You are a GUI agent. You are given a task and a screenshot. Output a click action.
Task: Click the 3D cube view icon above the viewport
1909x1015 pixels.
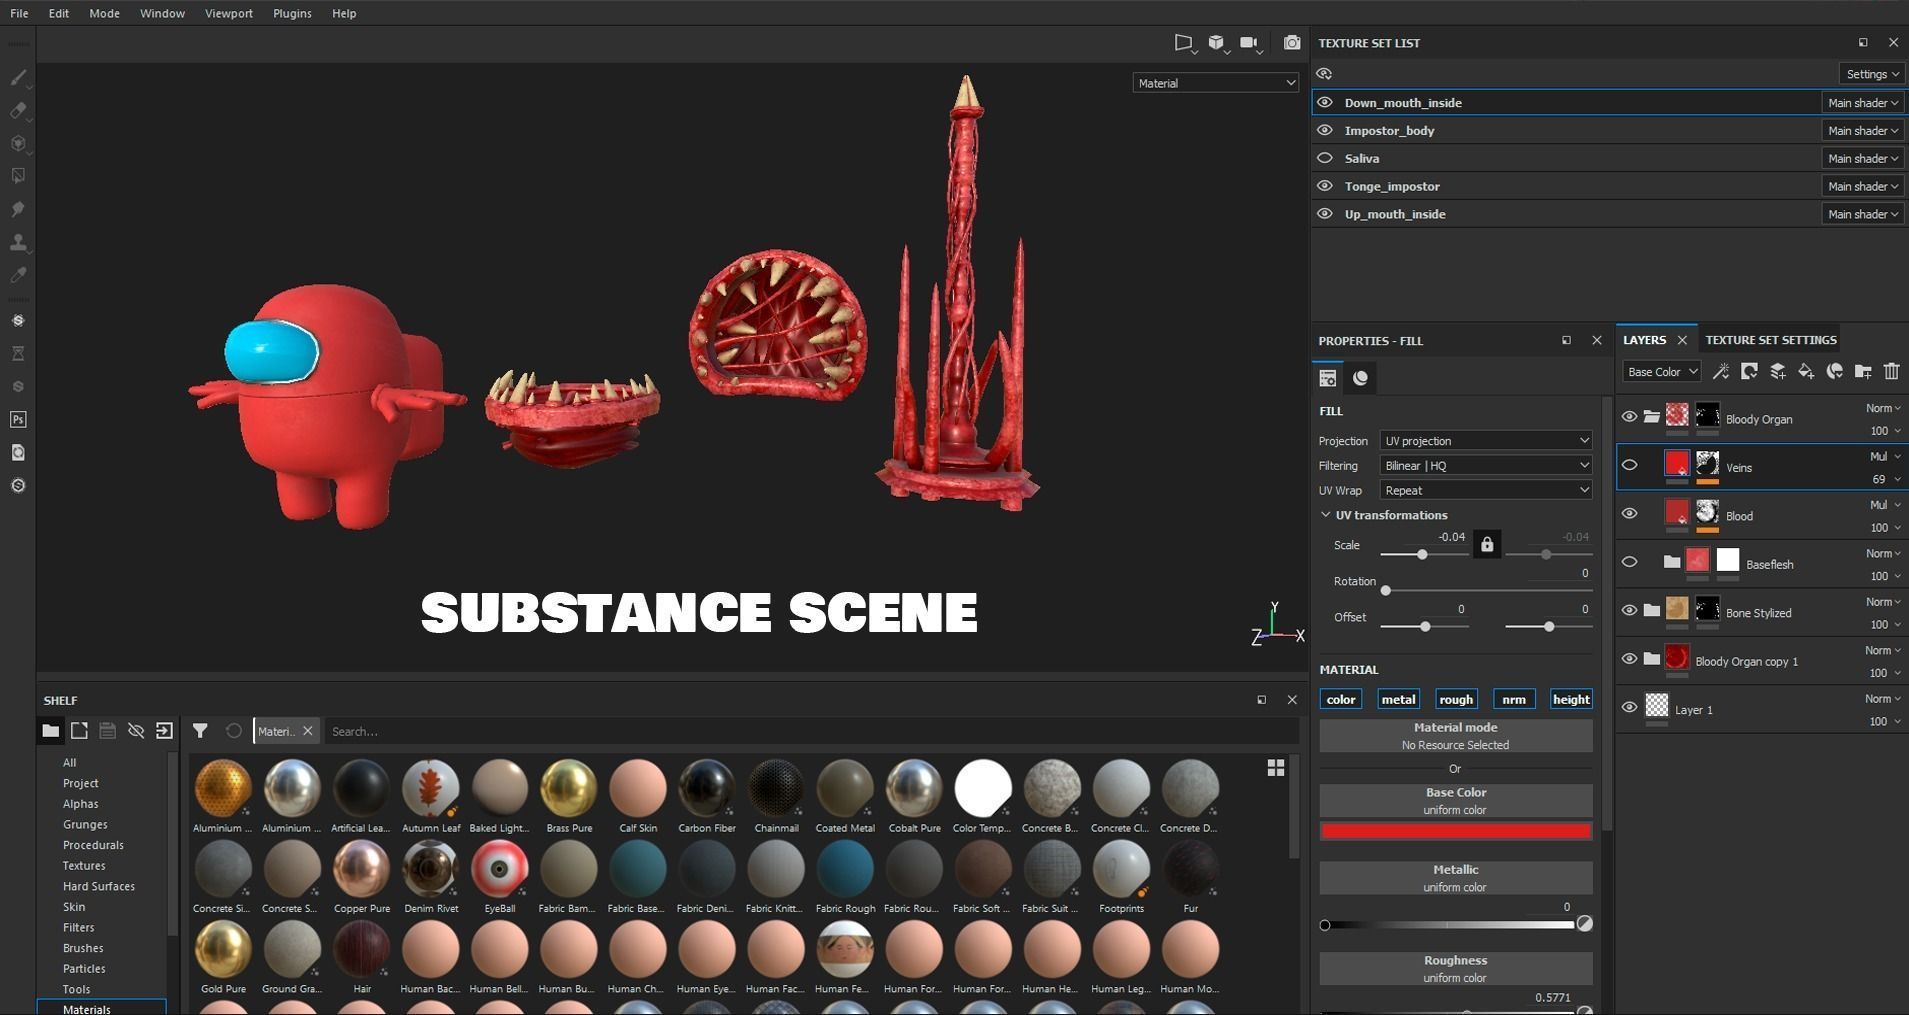tap(1216, 43)
